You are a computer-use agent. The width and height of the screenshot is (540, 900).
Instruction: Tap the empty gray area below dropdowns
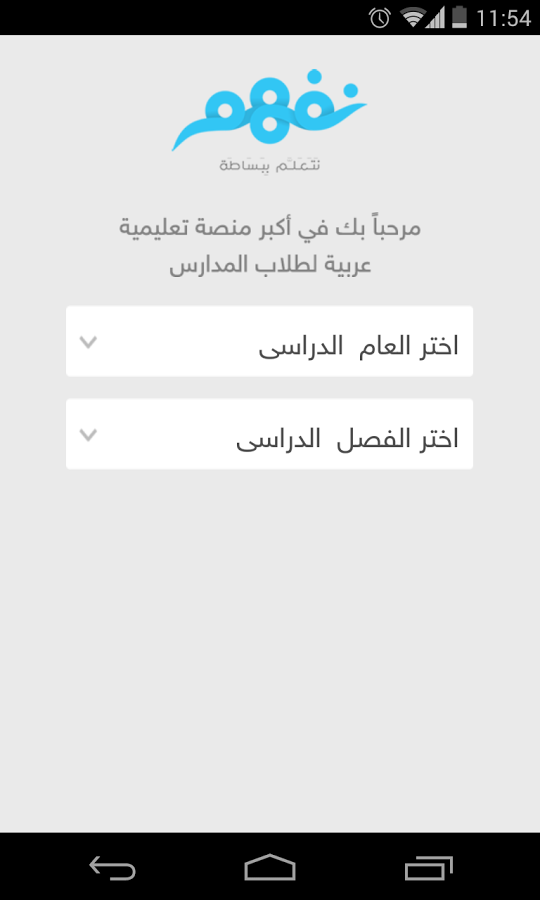click(270, 649)
